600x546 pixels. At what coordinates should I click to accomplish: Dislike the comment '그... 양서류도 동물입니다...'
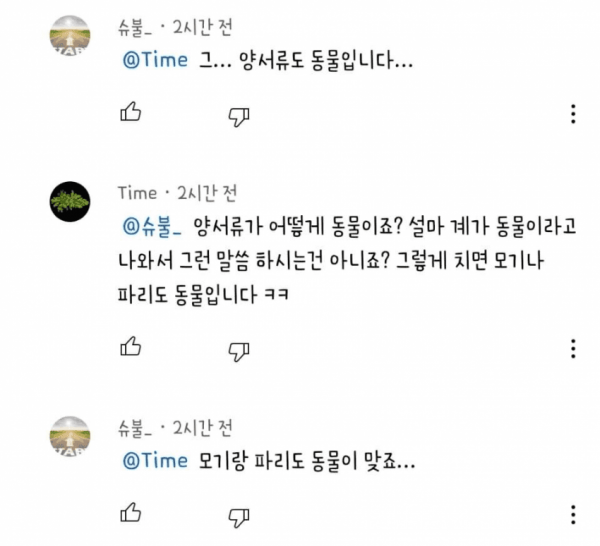click(239, 117)
